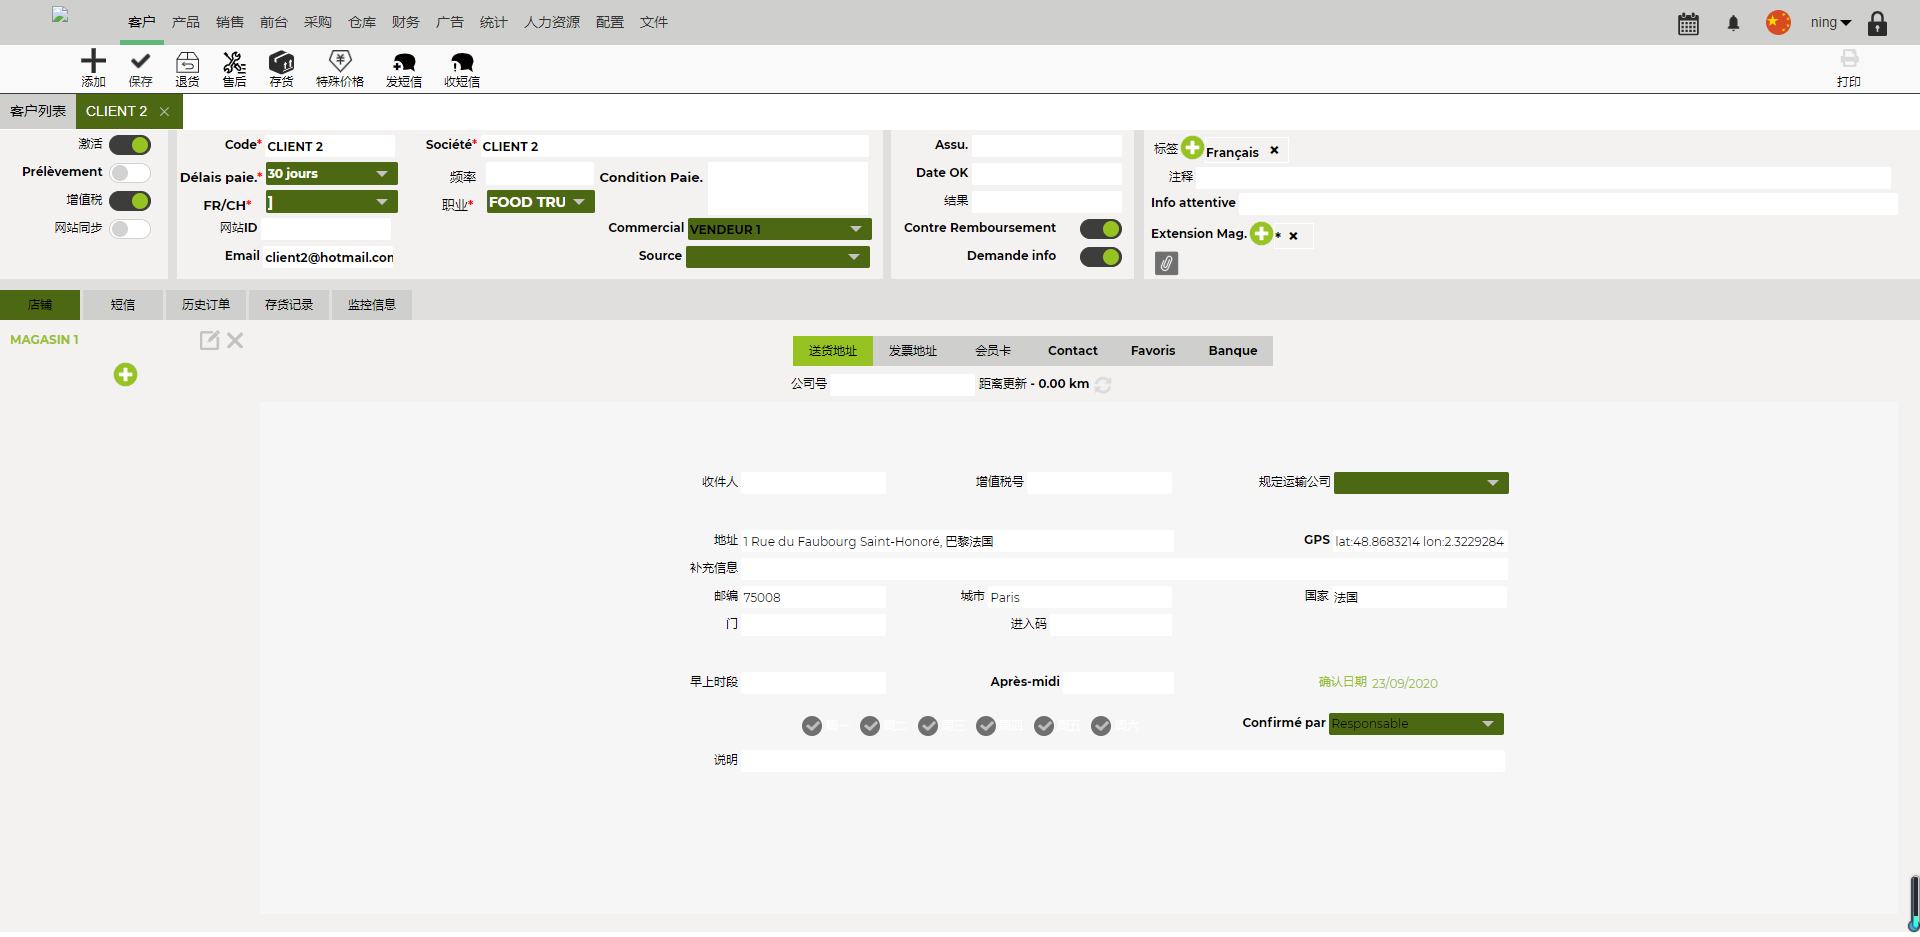Expand the Délais paie. 30 jours dropdown
The image size is (1920, 937).
(x=331, y=174)
